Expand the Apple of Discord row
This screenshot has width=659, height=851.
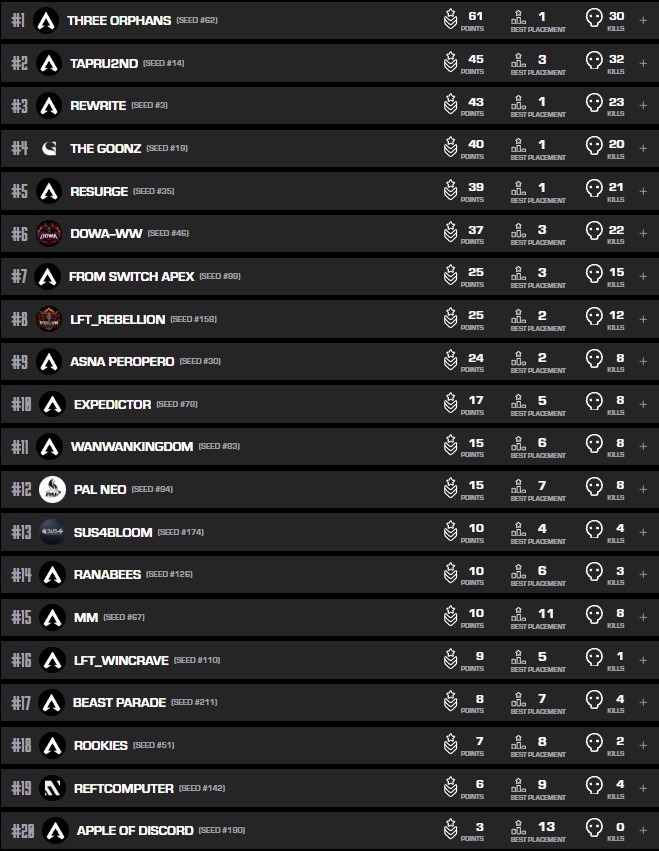pos(643,830)
